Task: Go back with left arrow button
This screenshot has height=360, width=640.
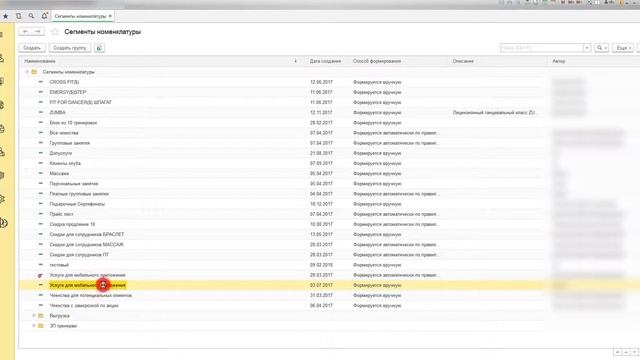Action: coord(25,31)
